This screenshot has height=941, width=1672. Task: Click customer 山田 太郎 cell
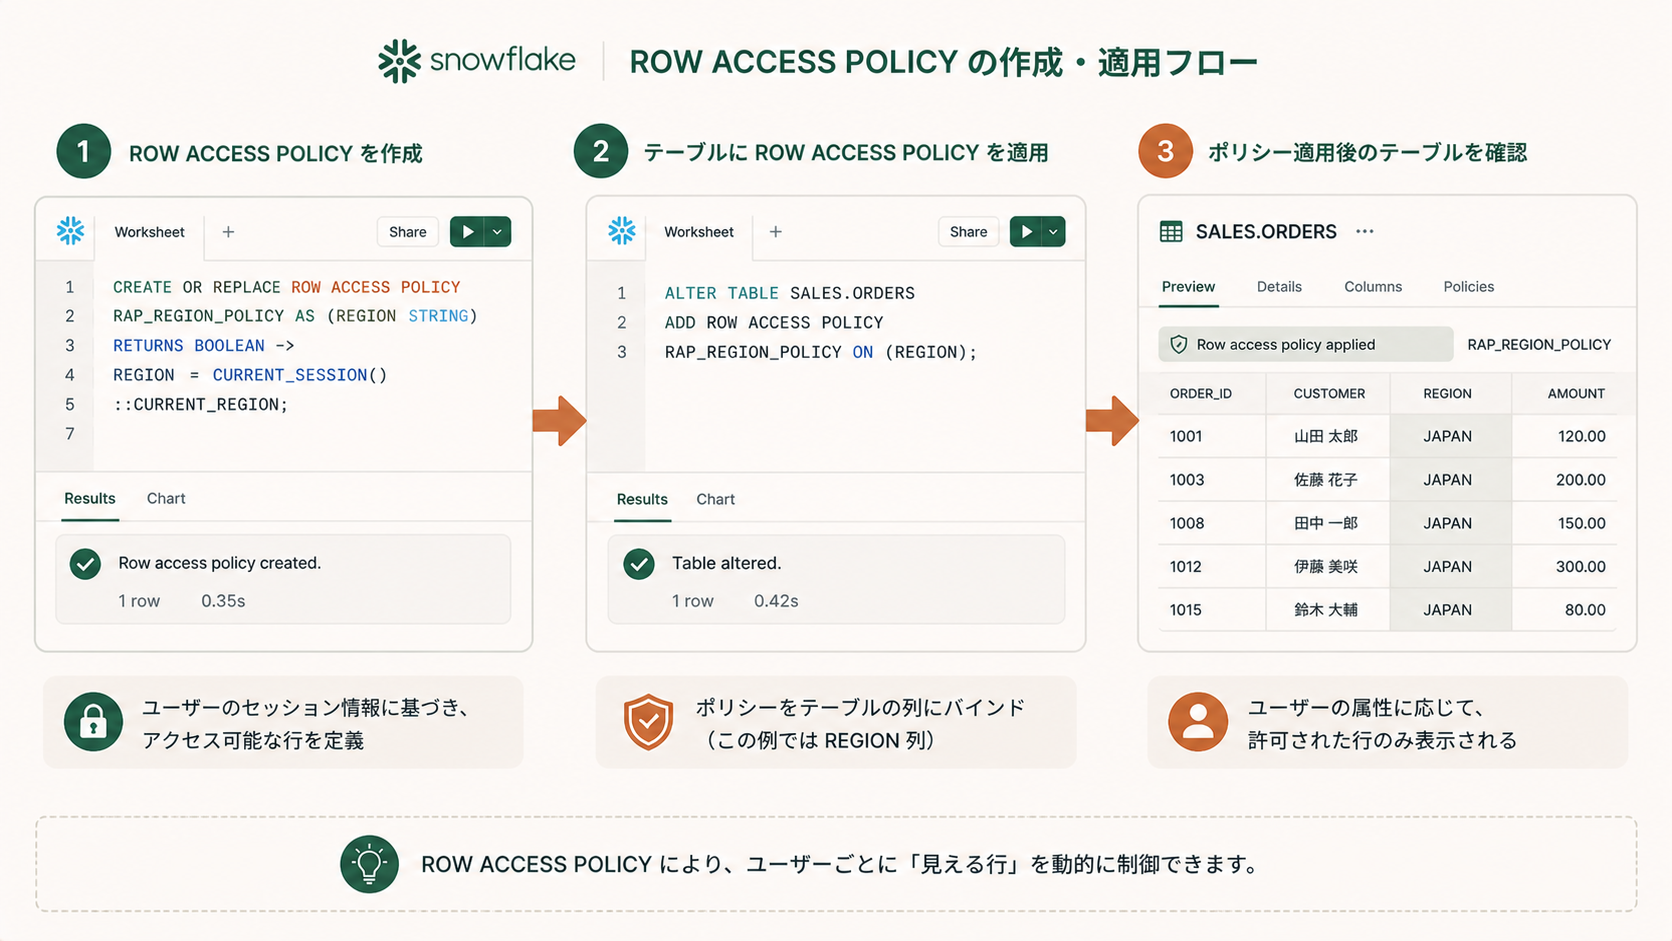pyautogui.click(x=1326, y=436)
